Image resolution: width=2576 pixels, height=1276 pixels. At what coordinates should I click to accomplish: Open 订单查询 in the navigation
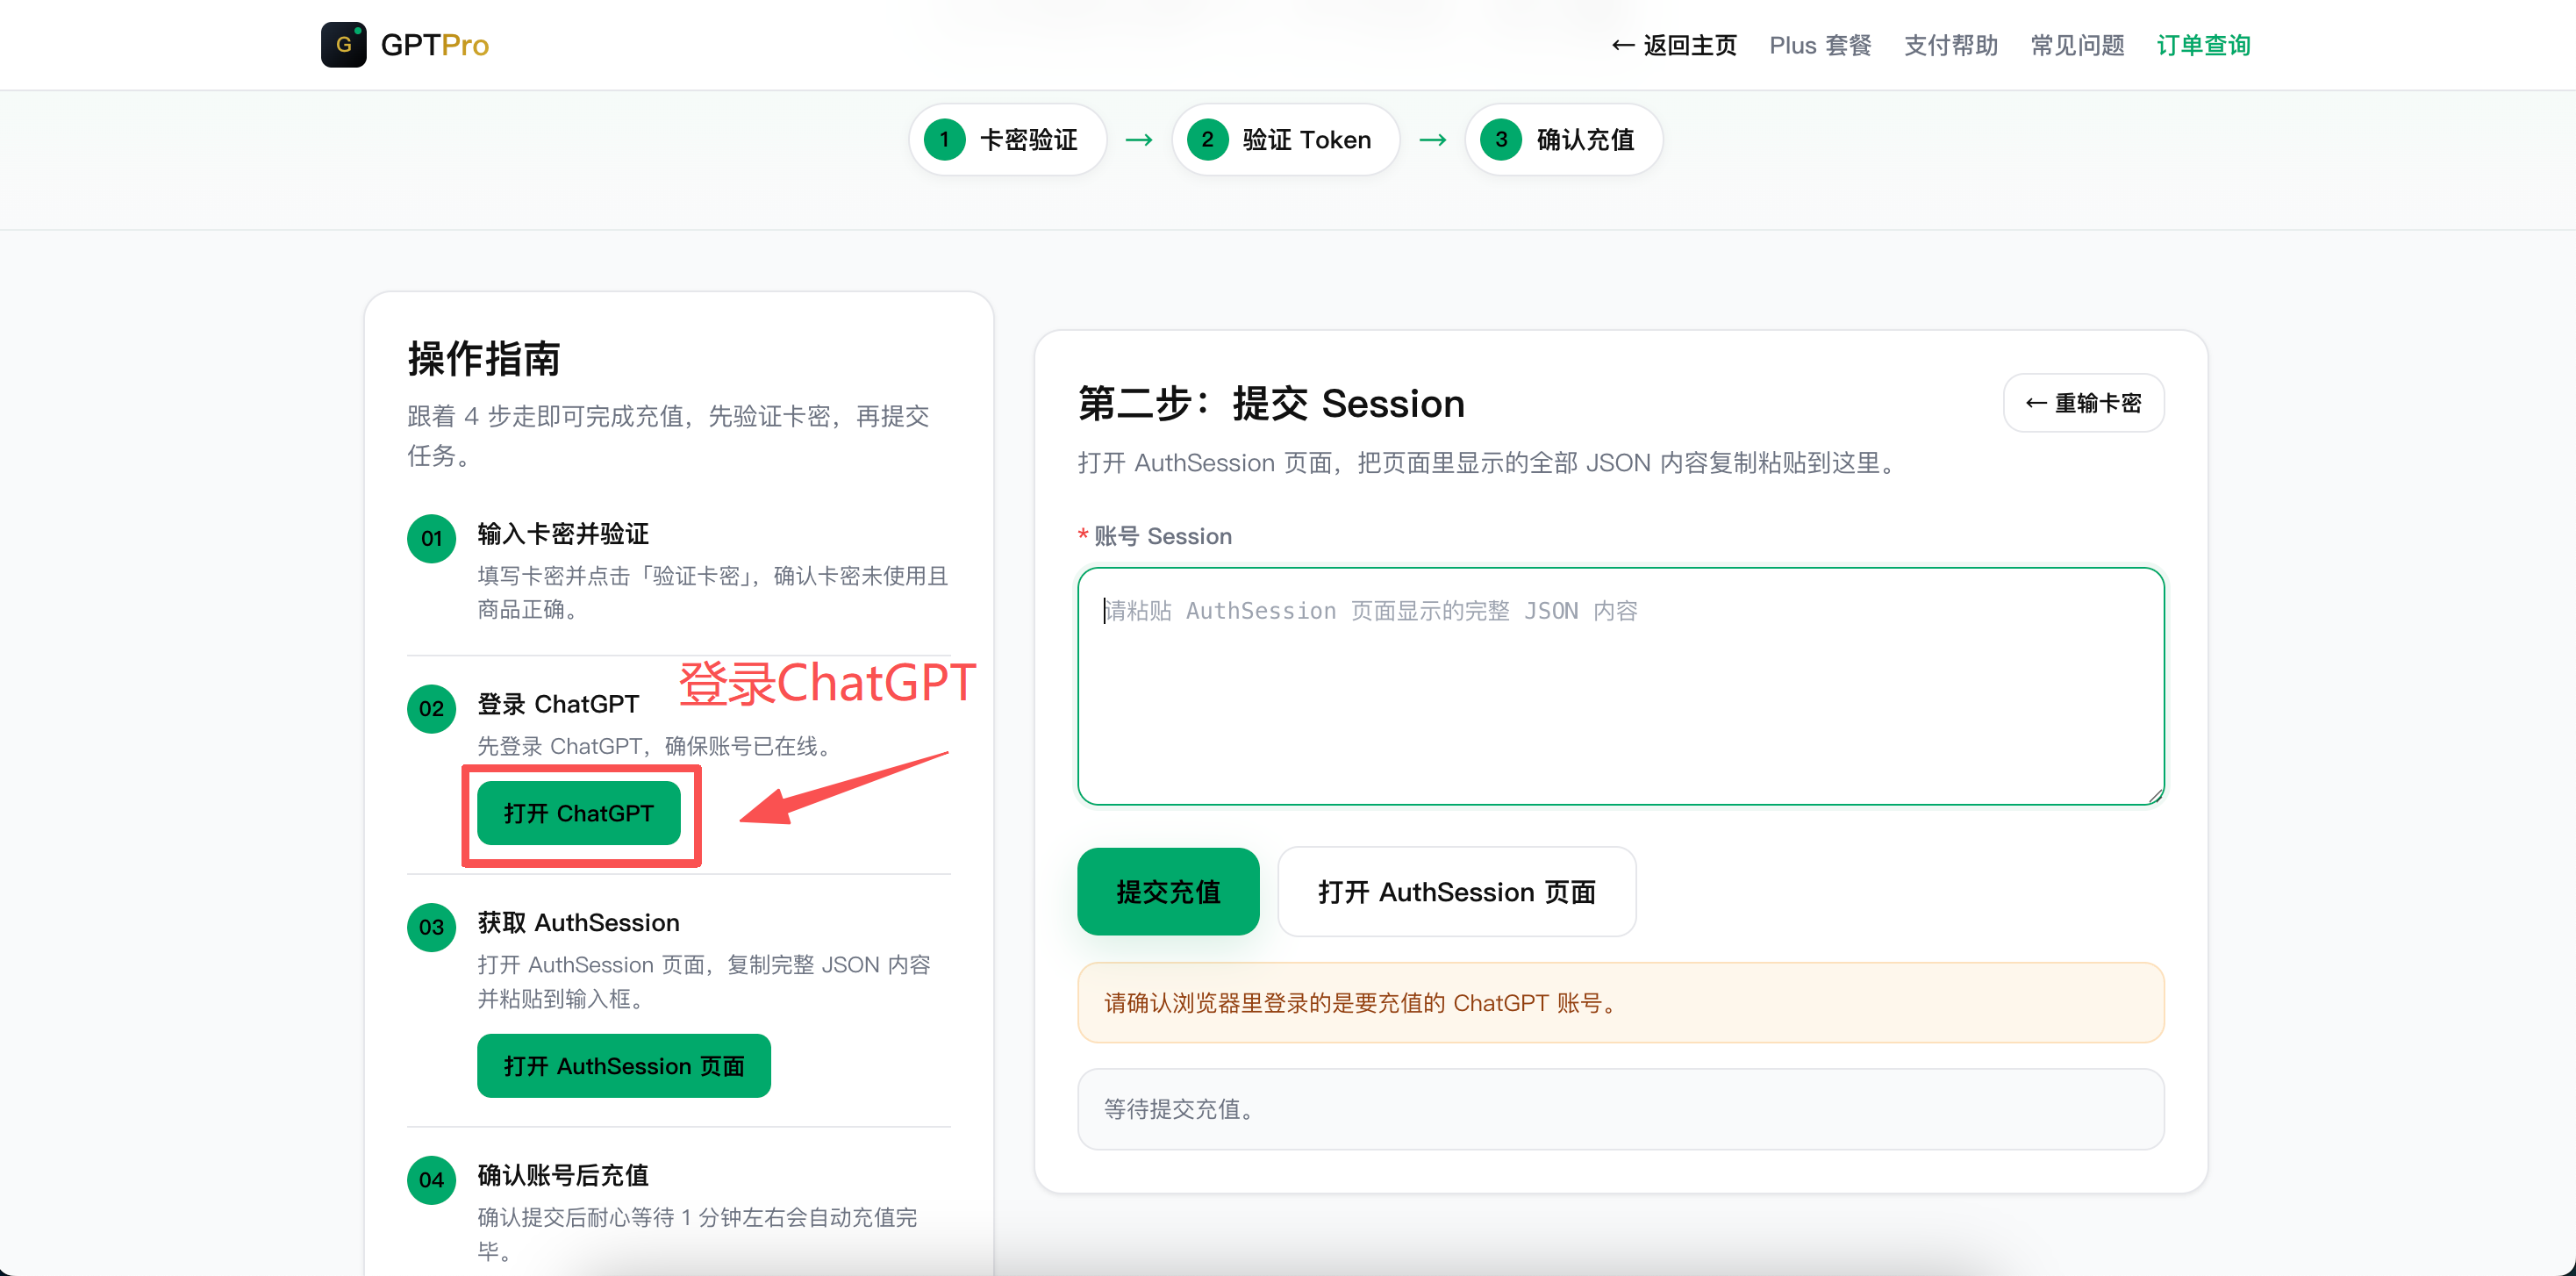(x=2203, y=45)
